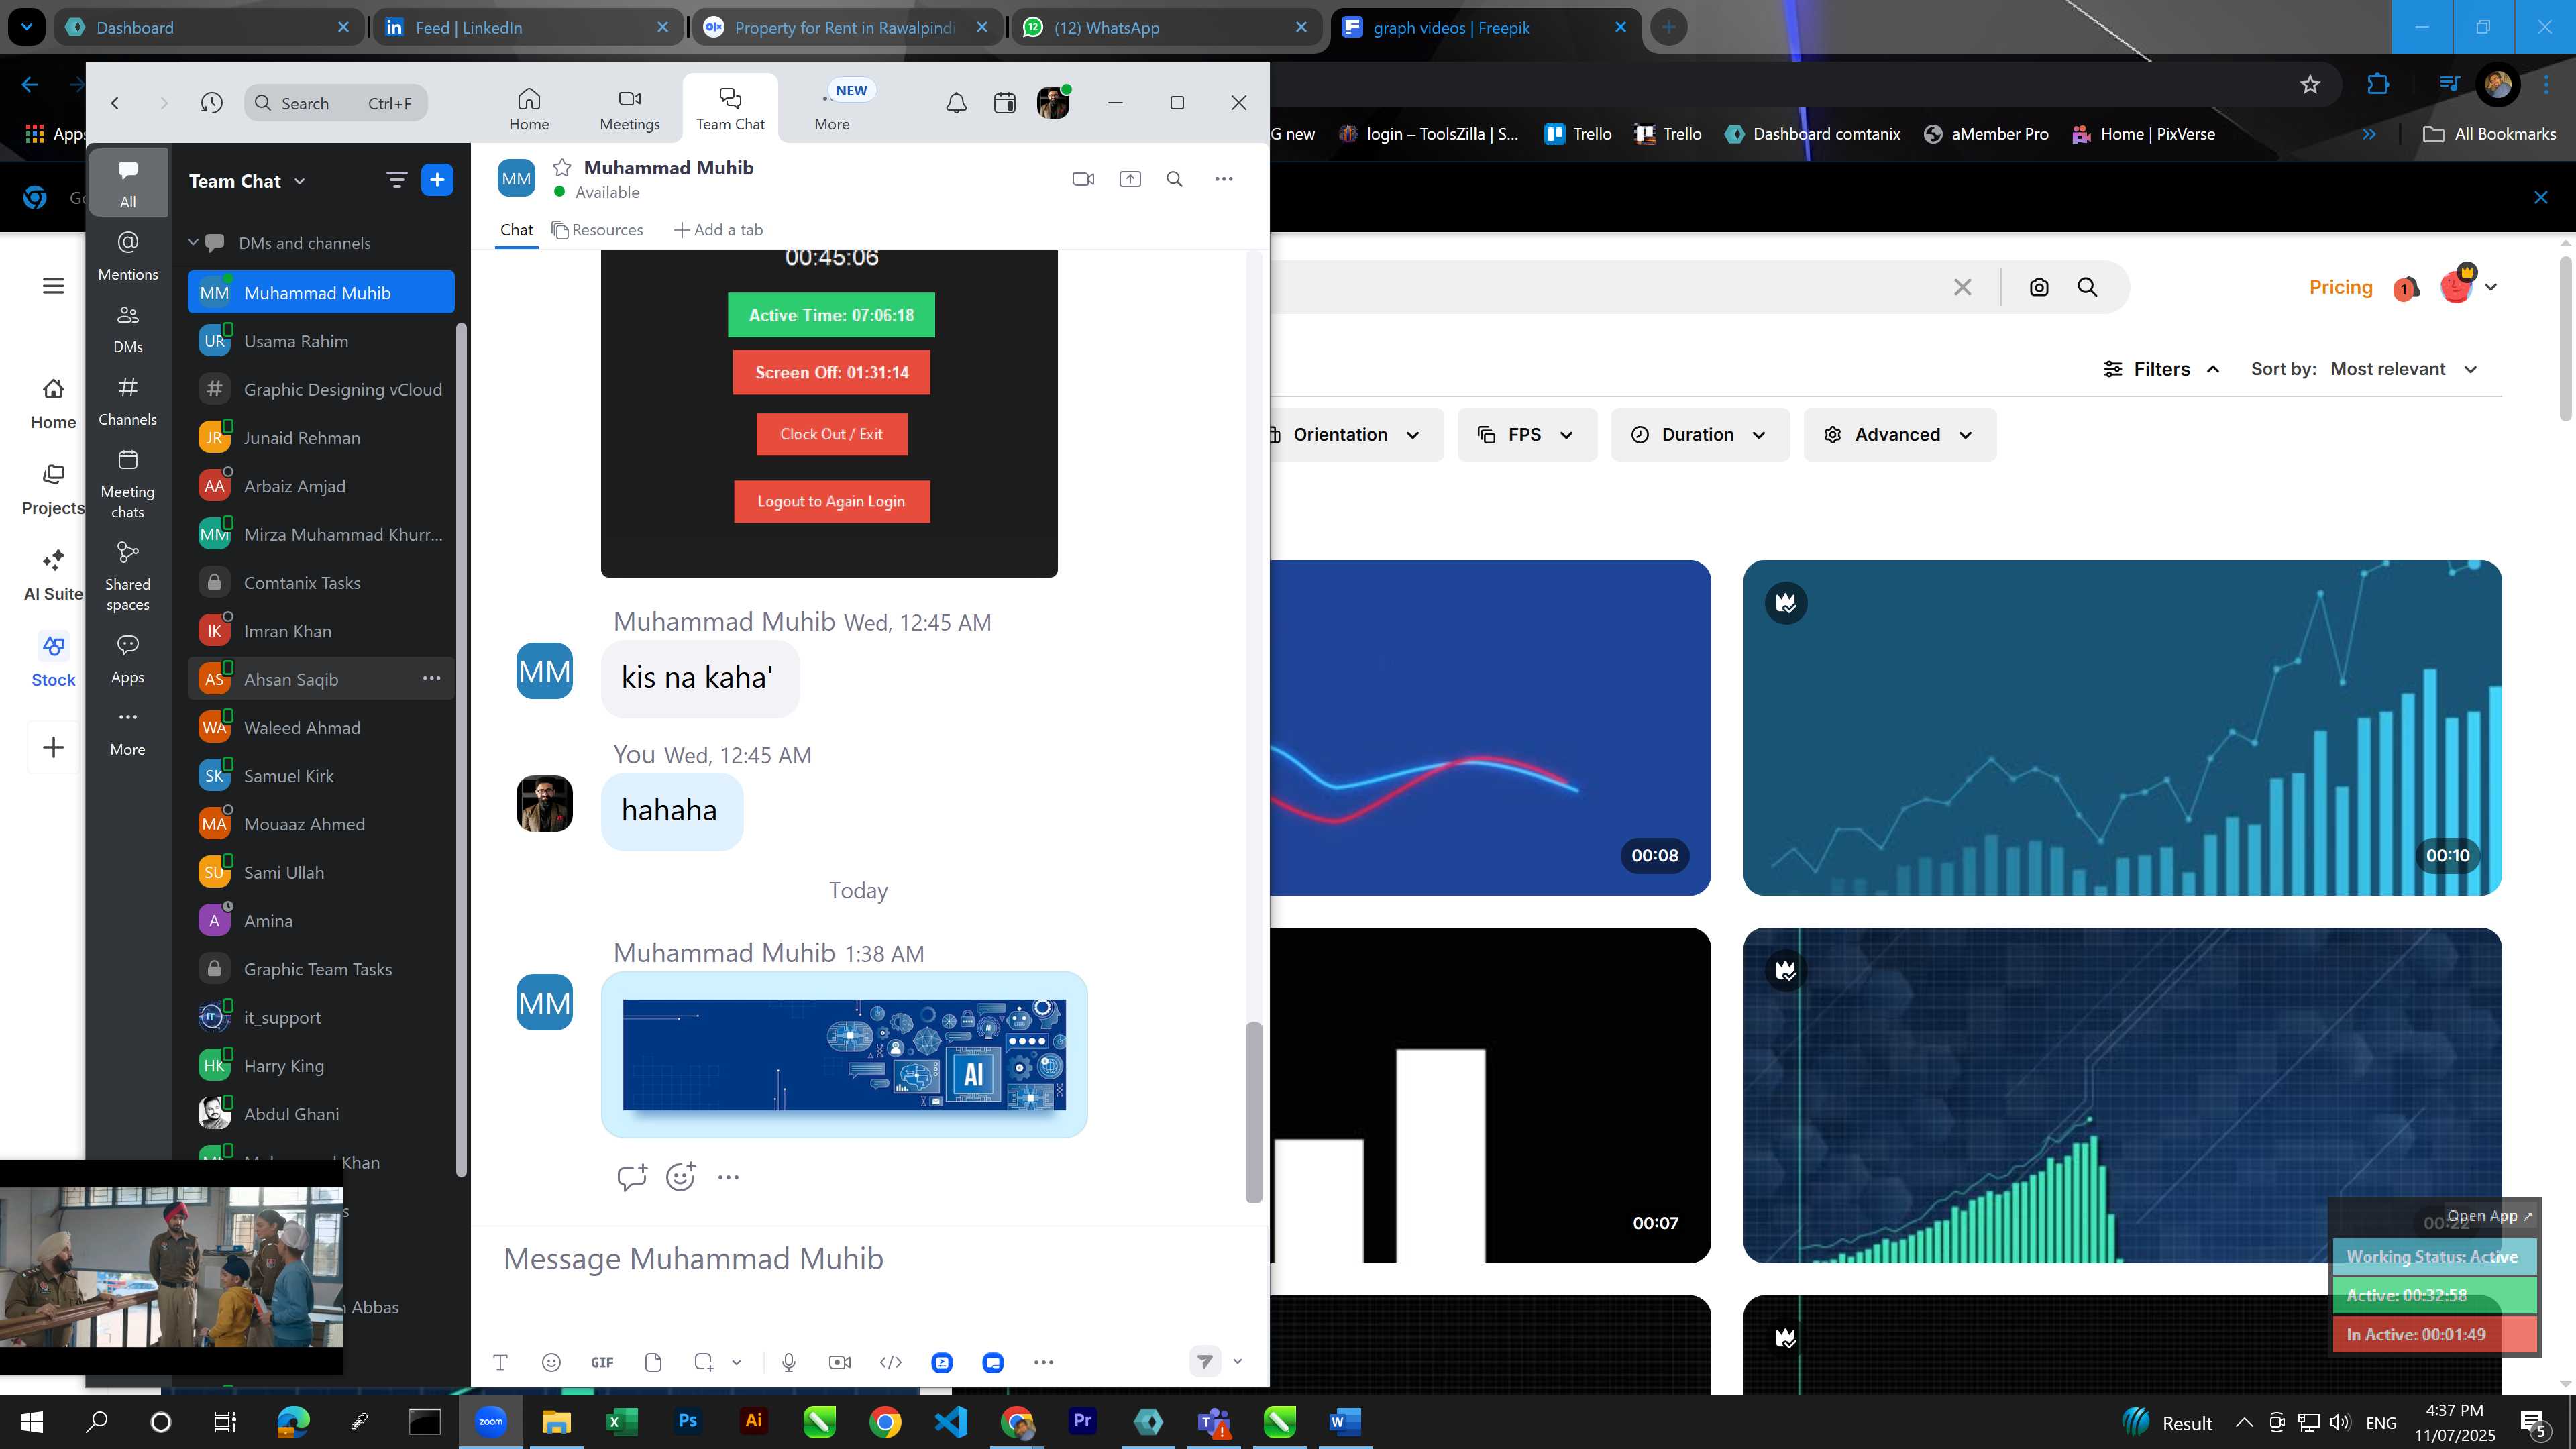Image resolution: width=2576 pixels, height=1449 pixels.
Task: Open Photoshop from the taskbar
Action: (687, 1421)
